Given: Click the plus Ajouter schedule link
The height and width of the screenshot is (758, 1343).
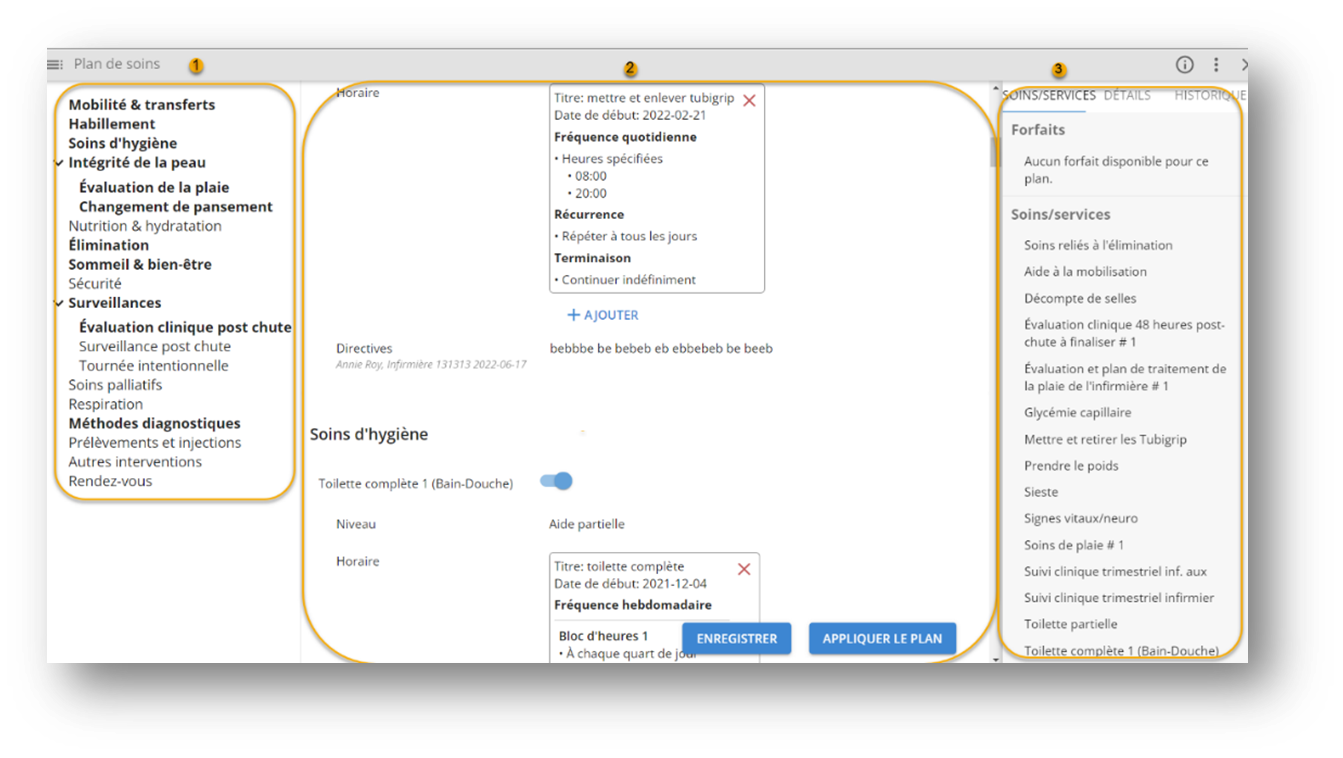Looking at the screenshot, I should coord(602,315).
